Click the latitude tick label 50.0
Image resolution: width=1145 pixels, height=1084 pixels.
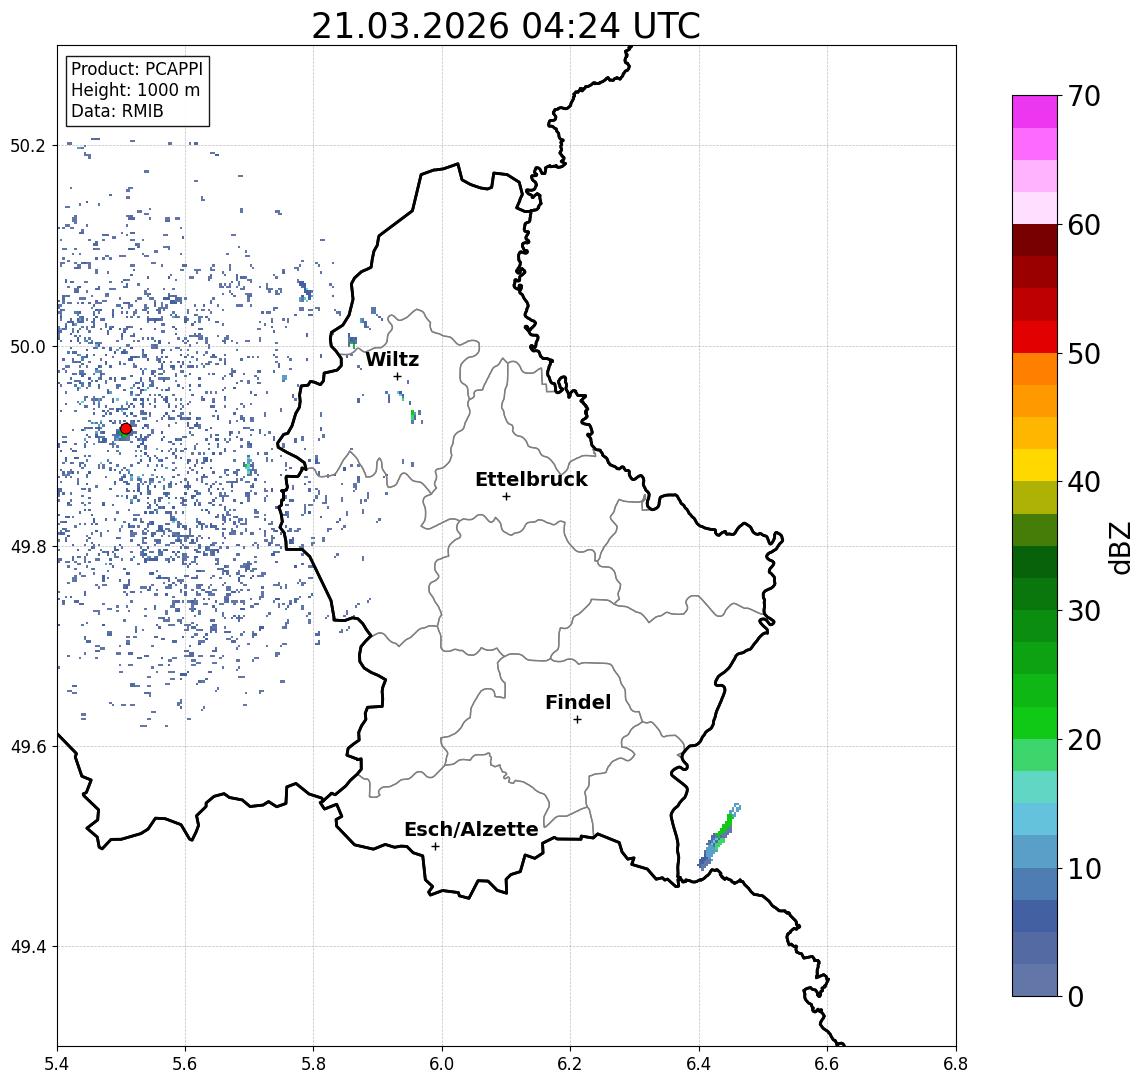tap(27, 346)
